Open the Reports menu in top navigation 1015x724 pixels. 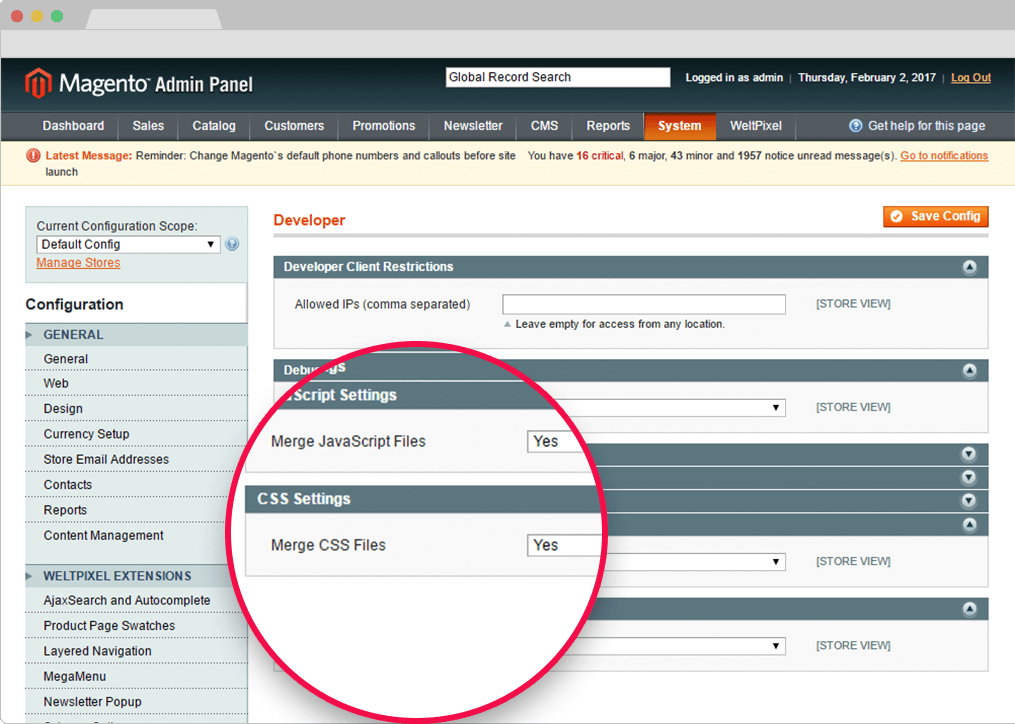coord(608,126)
